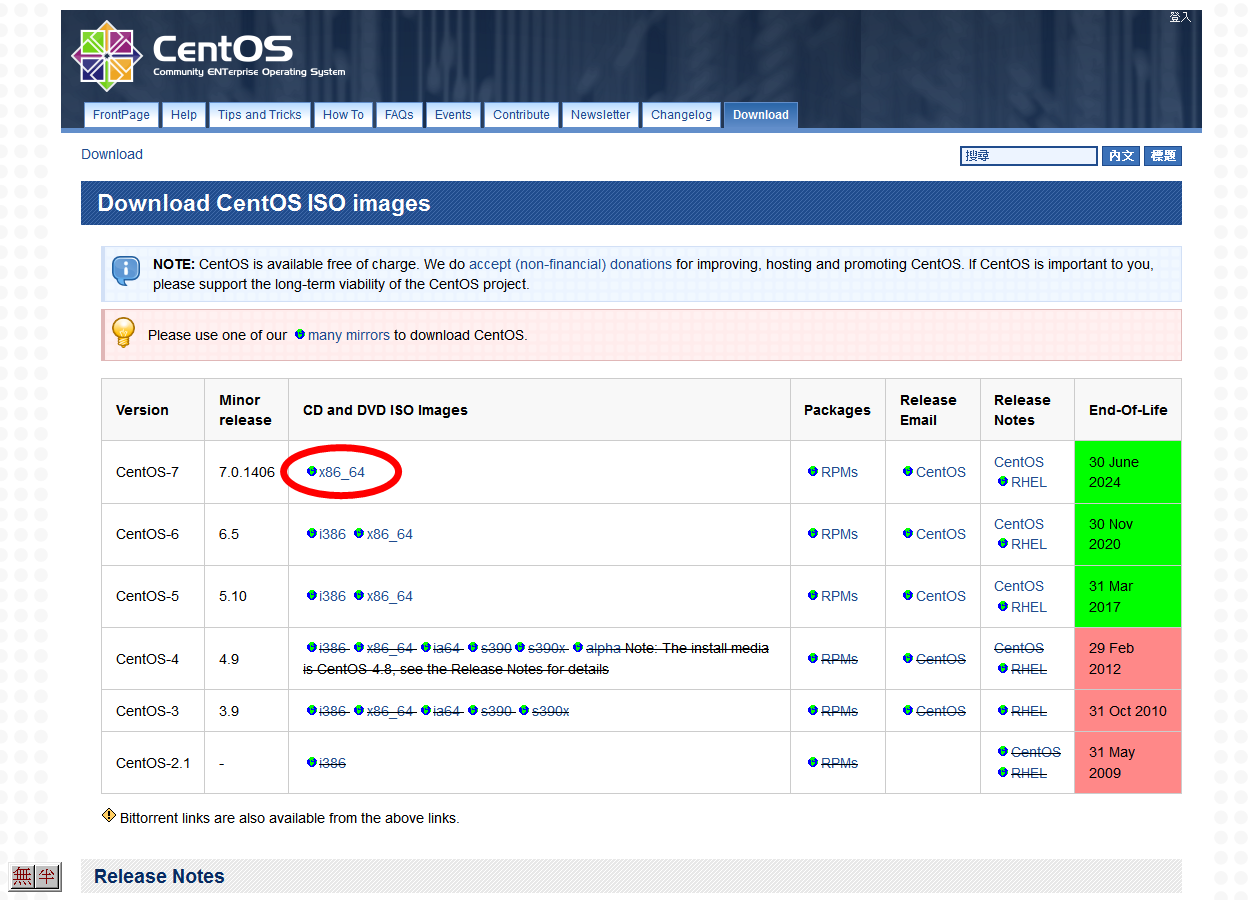This screenshot has width=1249, height=900.
Task: Click the 半 half-width icon at bottom left
Action: click(47, 877)
